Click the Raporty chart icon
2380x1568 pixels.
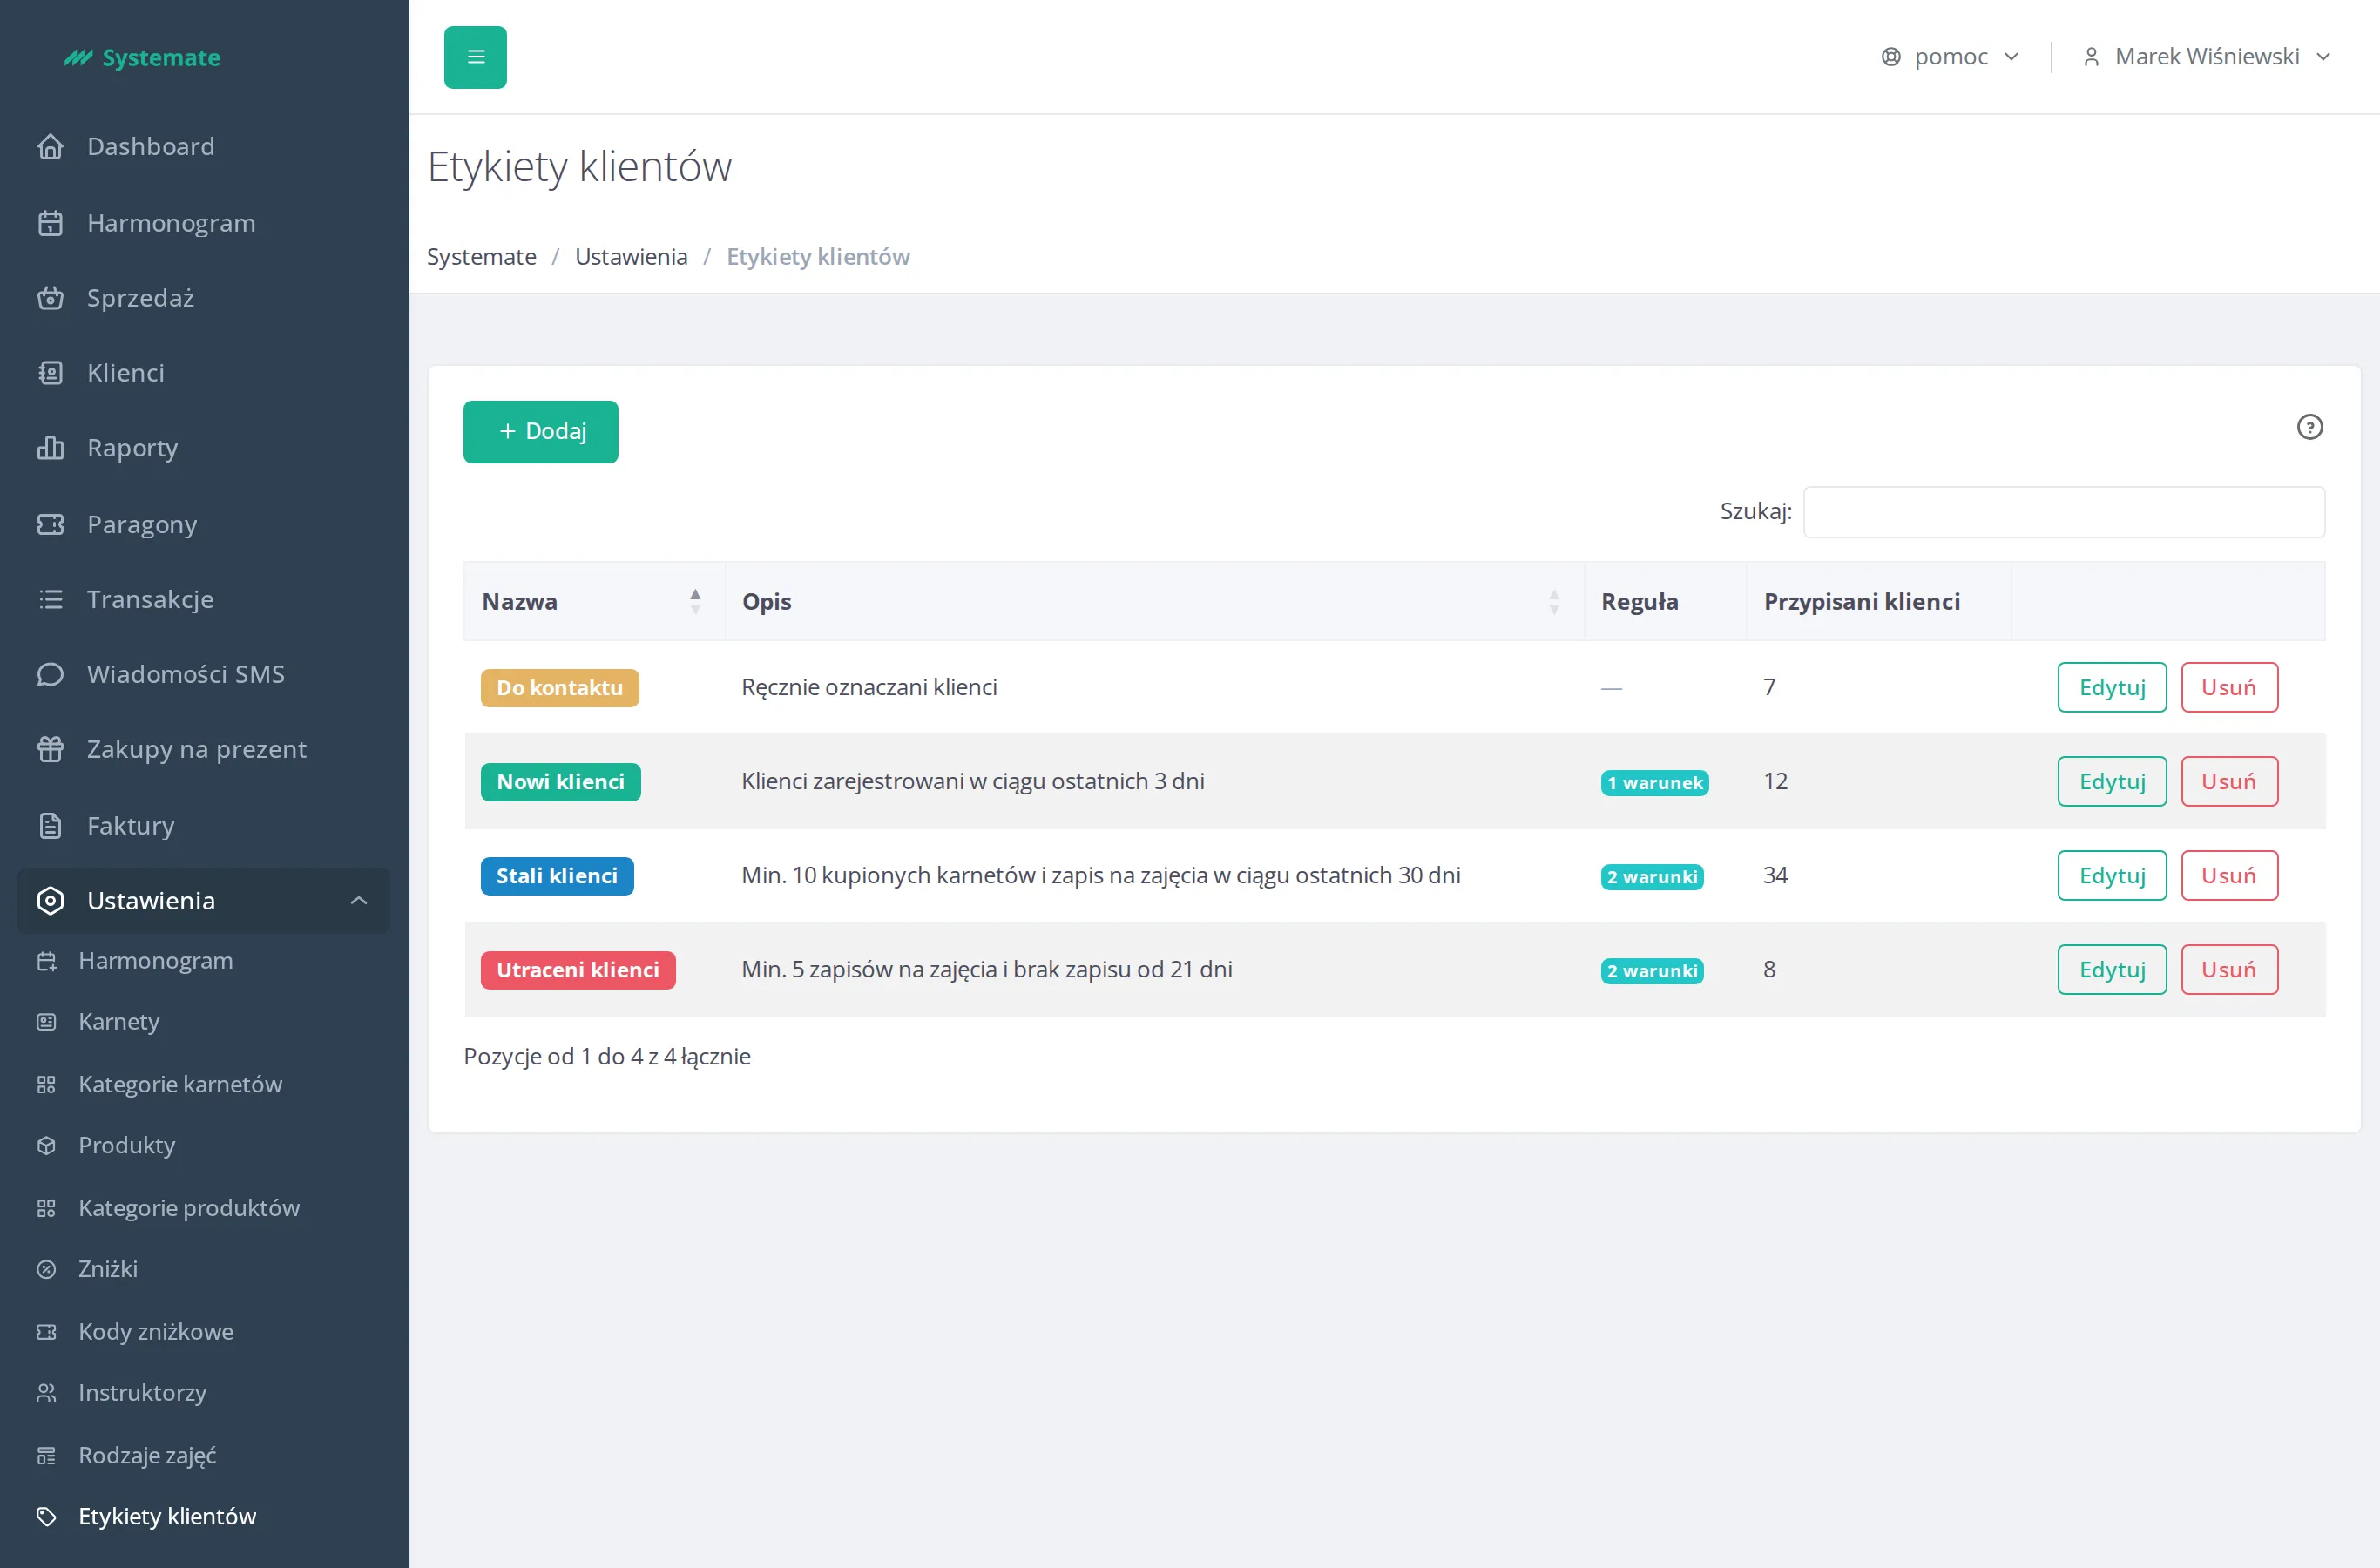[x=50, y=448]
